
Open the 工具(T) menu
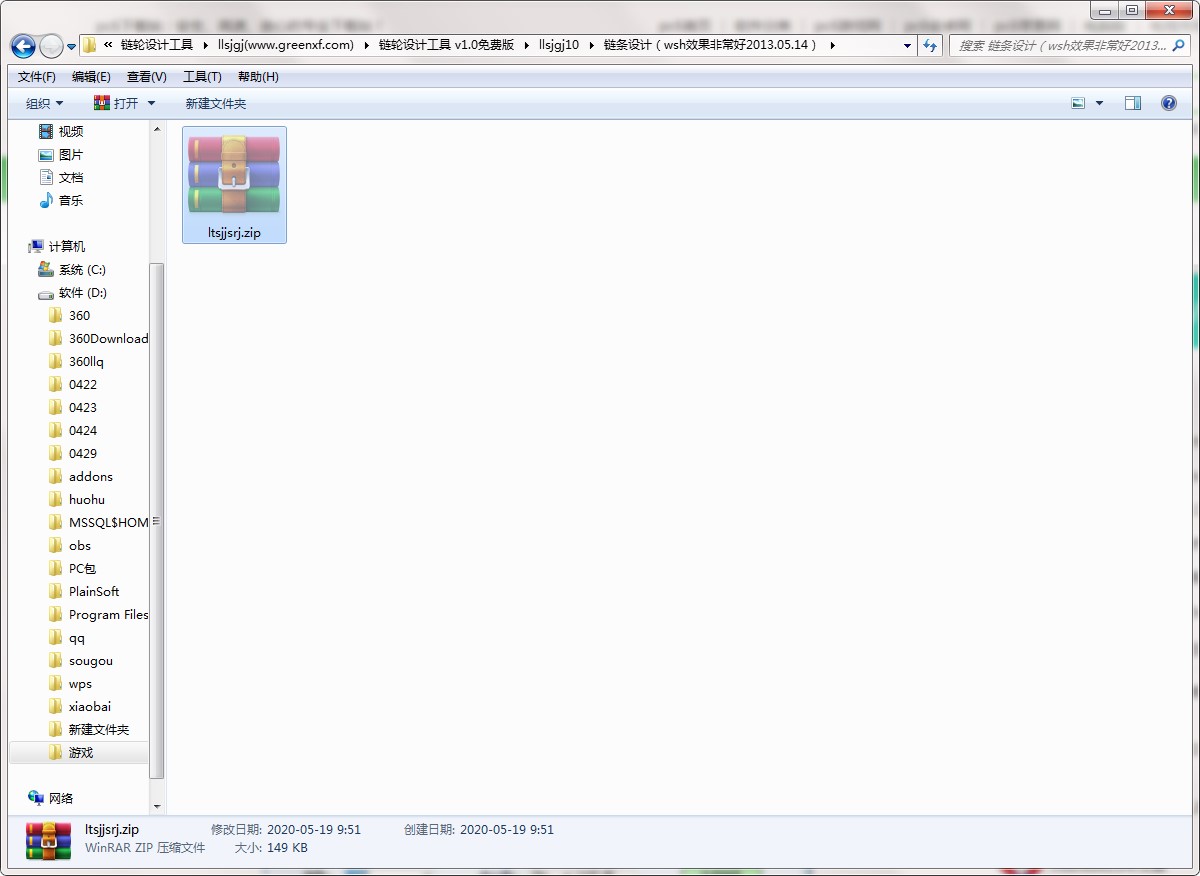(202, 77)
